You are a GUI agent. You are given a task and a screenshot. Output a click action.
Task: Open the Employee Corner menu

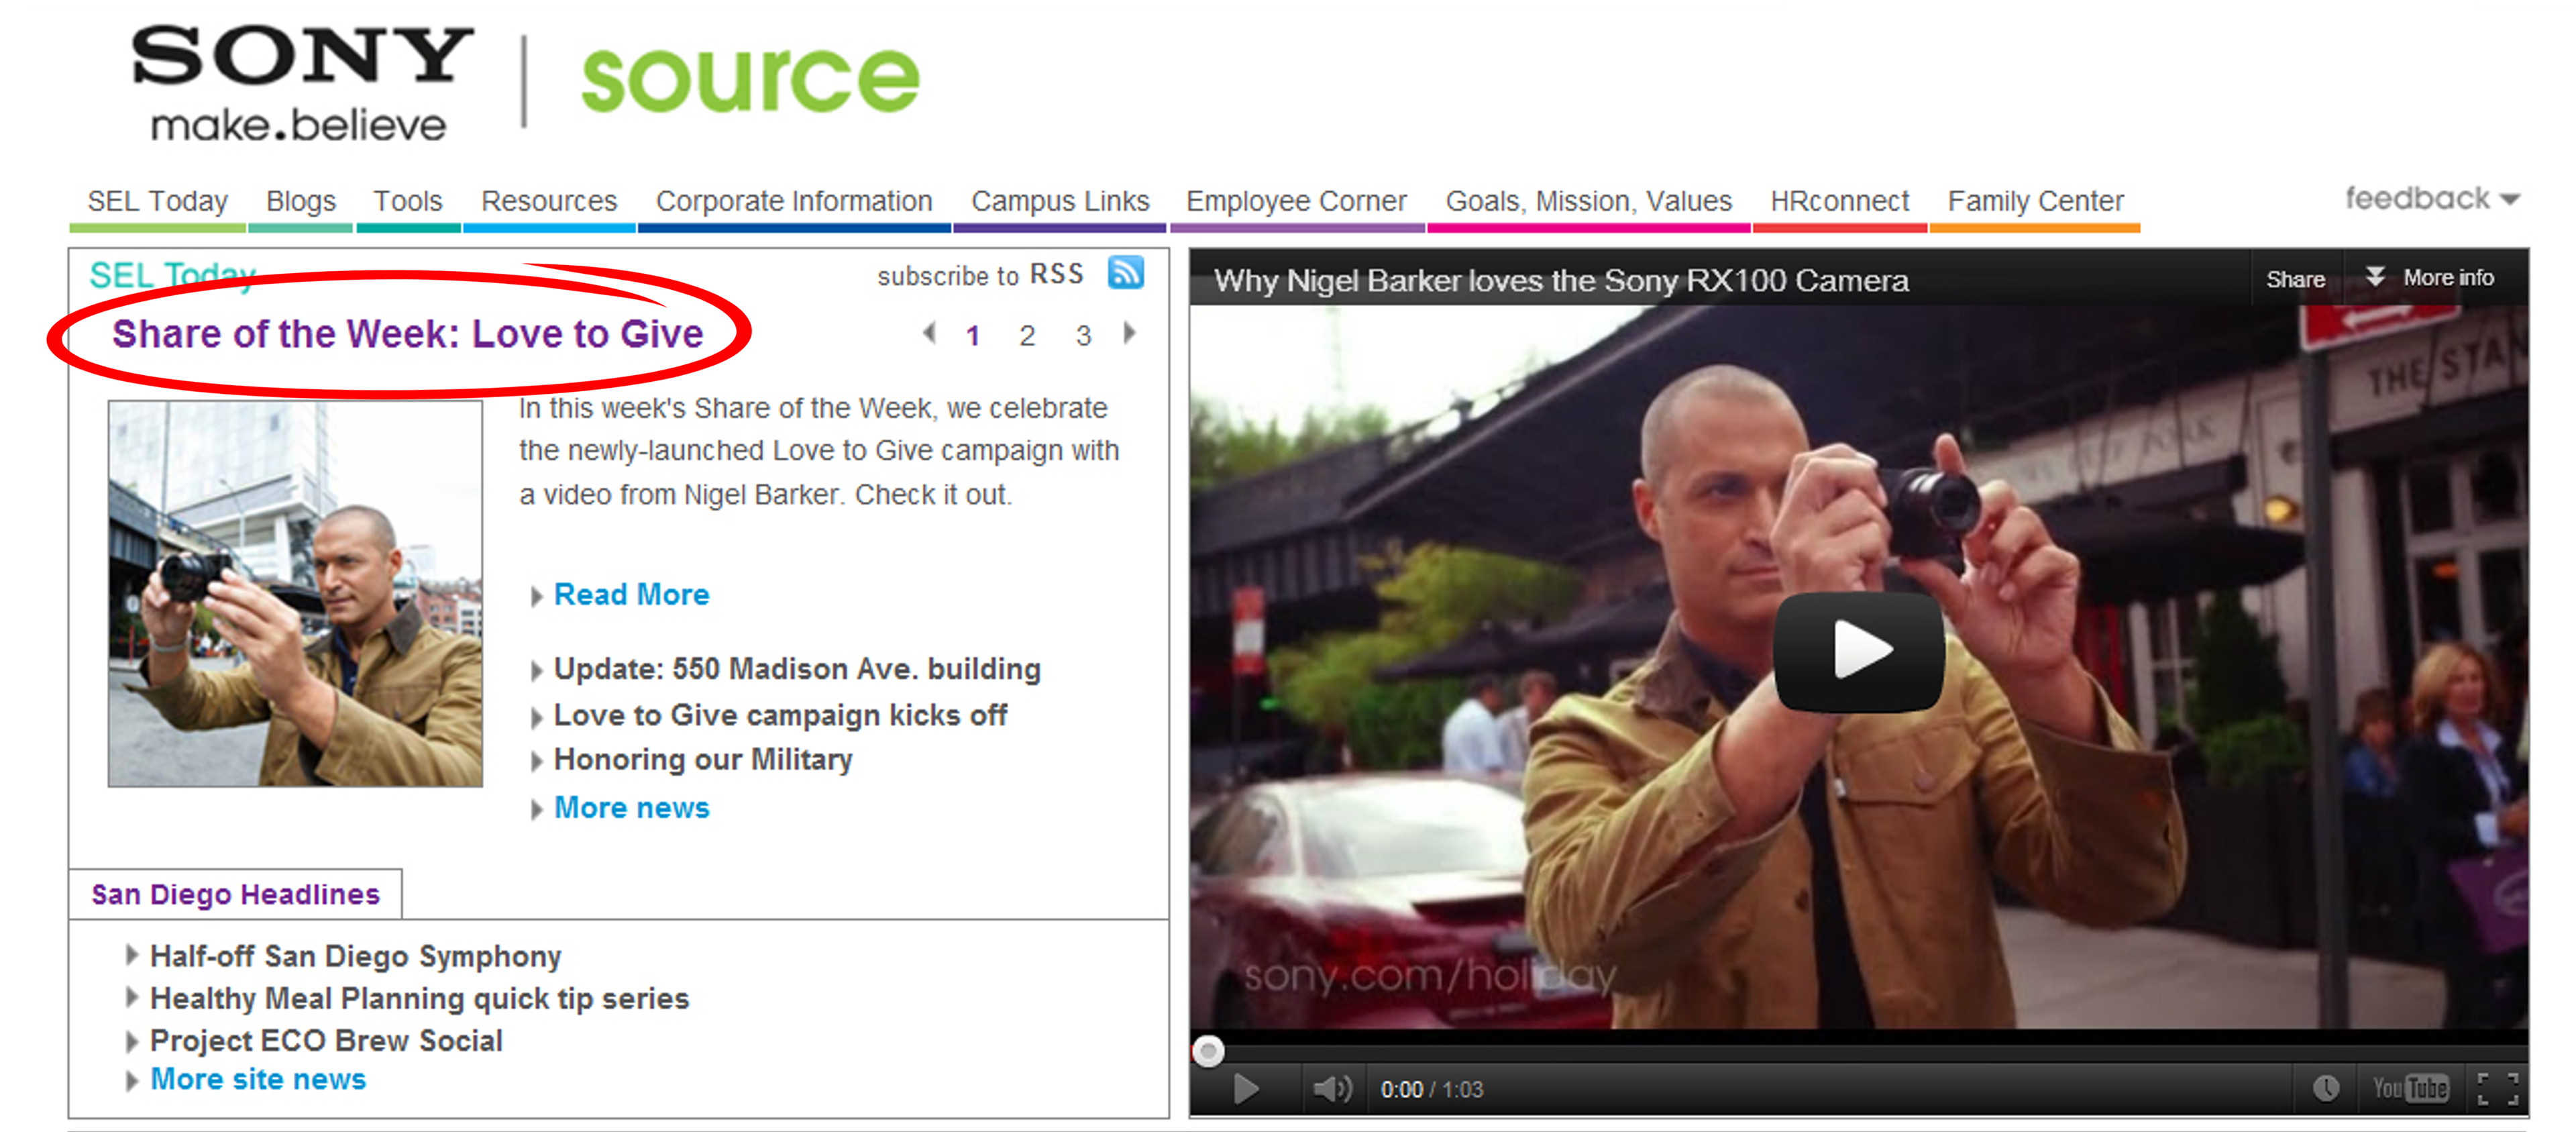tap(1296, 202)
